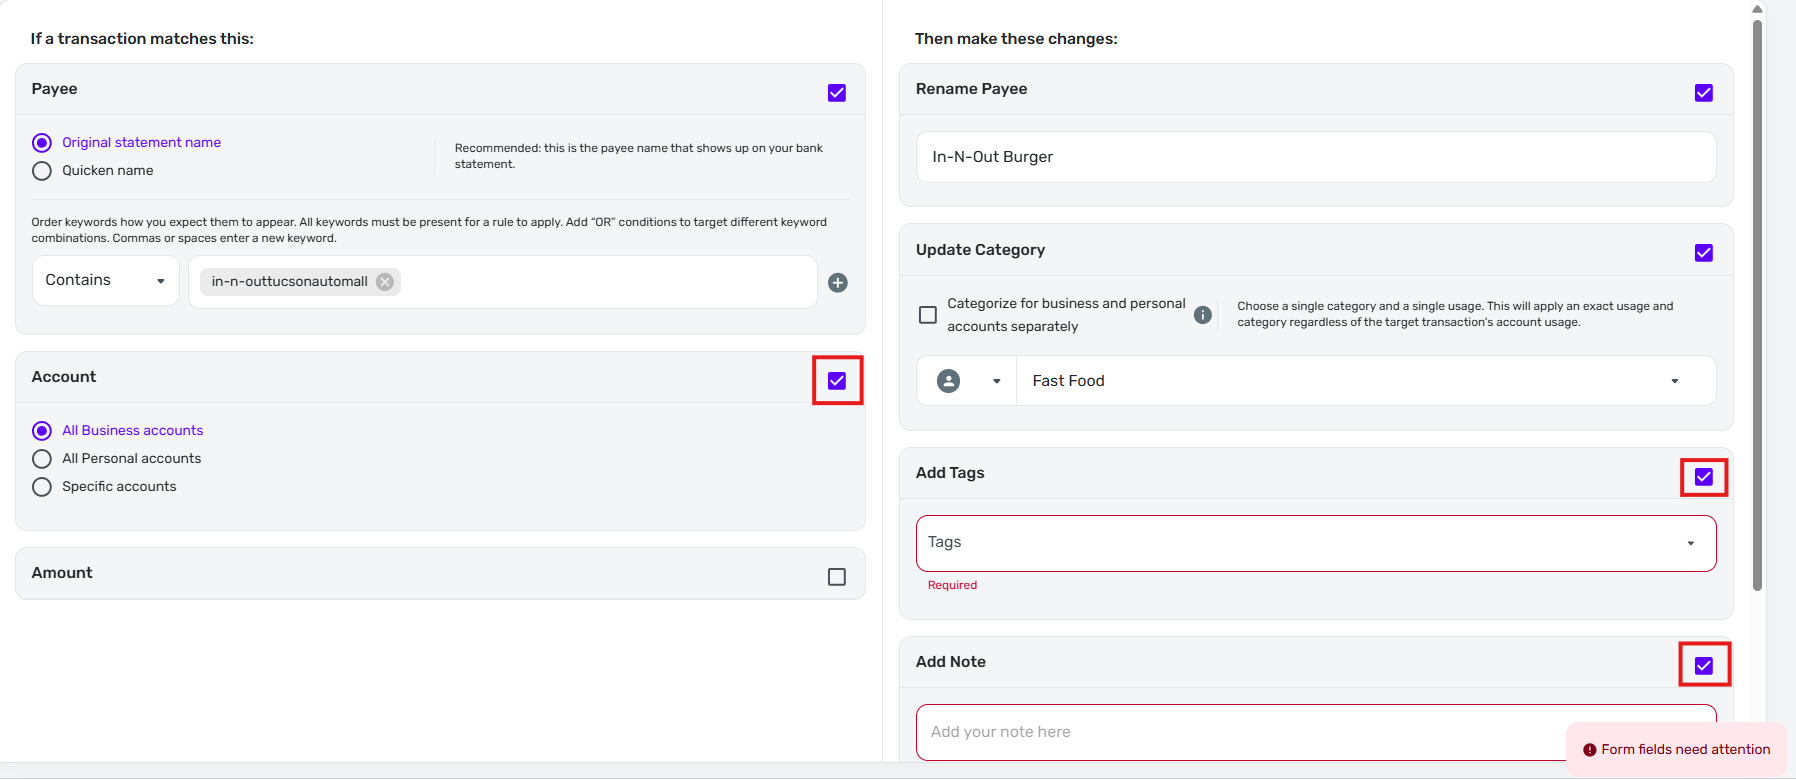Uncheck the Payee condition checkbox

(837, 93)
